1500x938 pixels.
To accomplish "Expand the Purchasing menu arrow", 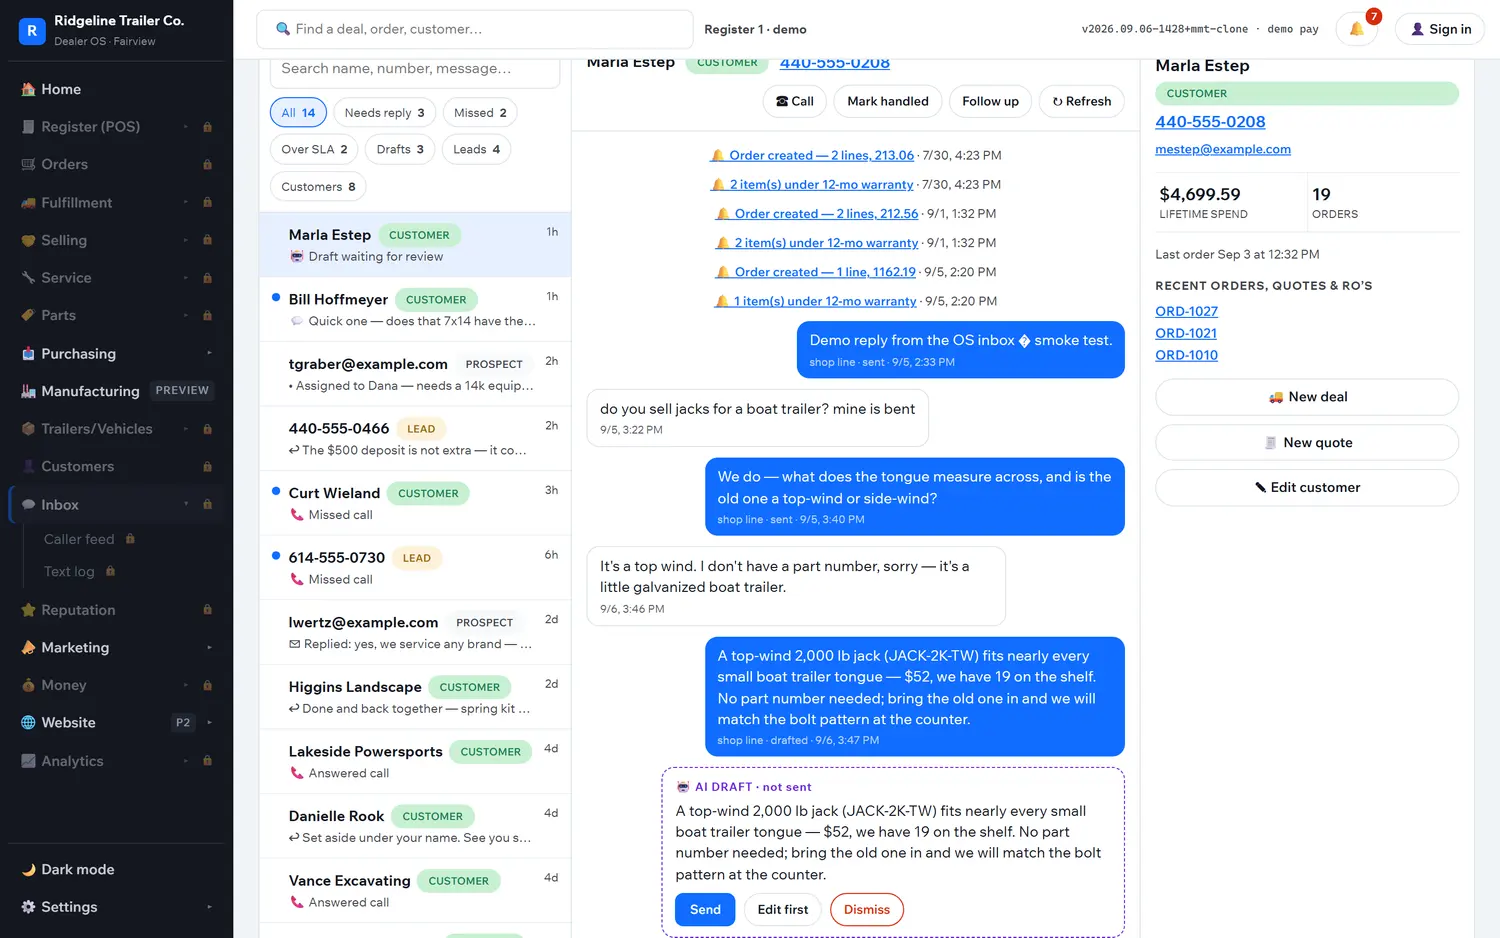I will 209,353.
